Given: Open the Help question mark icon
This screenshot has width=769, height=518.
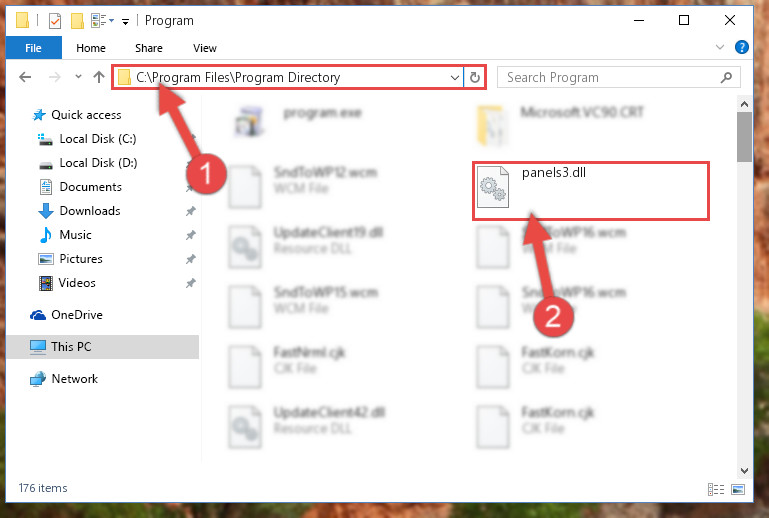Looking at the screenshot, I should (742, 47).
